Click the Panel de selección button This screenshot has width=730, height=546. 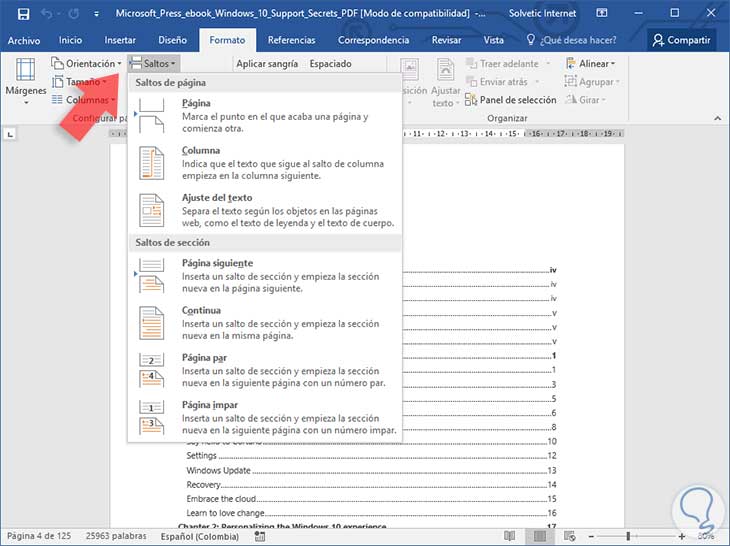click(510, 100)
